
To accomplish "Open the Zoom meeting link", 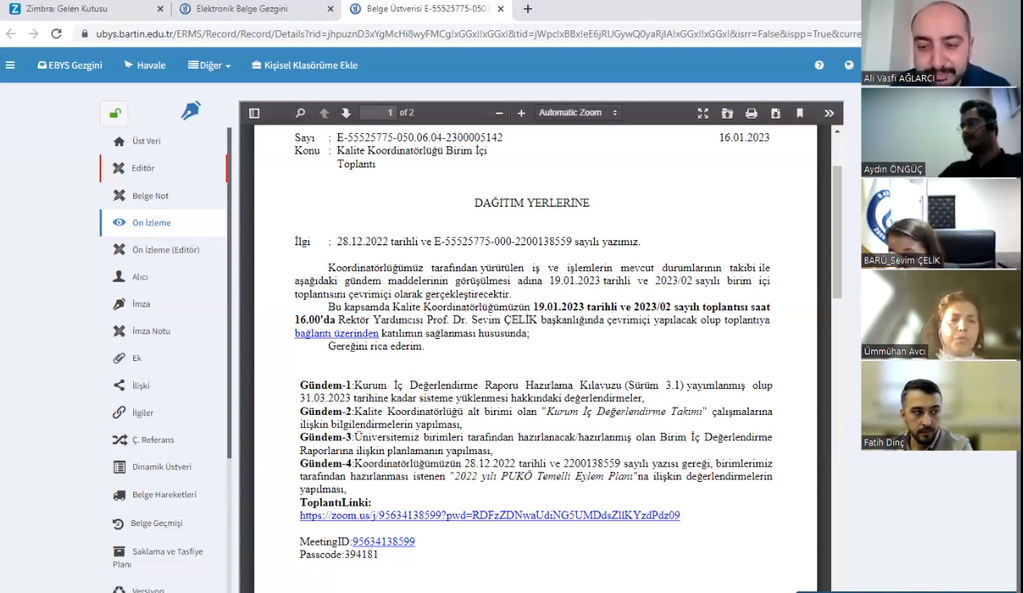I will coord(489,516).
